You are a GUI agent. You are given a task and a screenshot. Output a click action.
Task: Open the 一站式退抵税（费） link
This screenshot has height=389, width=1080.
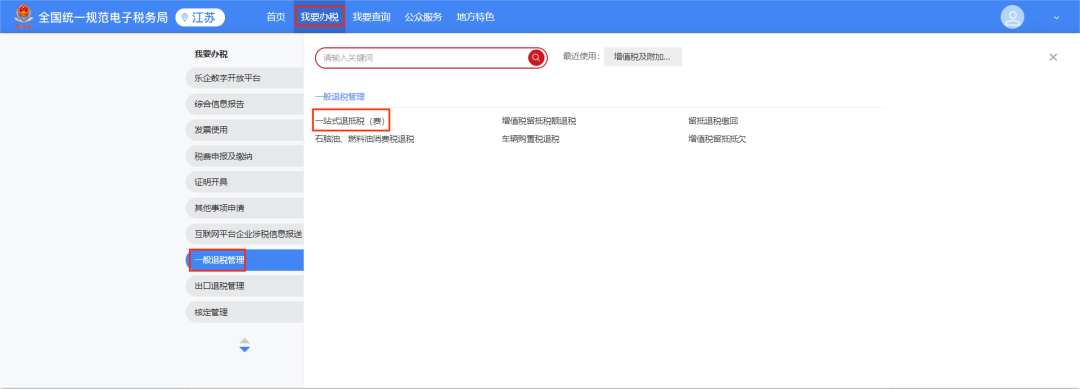click(351, 120)
